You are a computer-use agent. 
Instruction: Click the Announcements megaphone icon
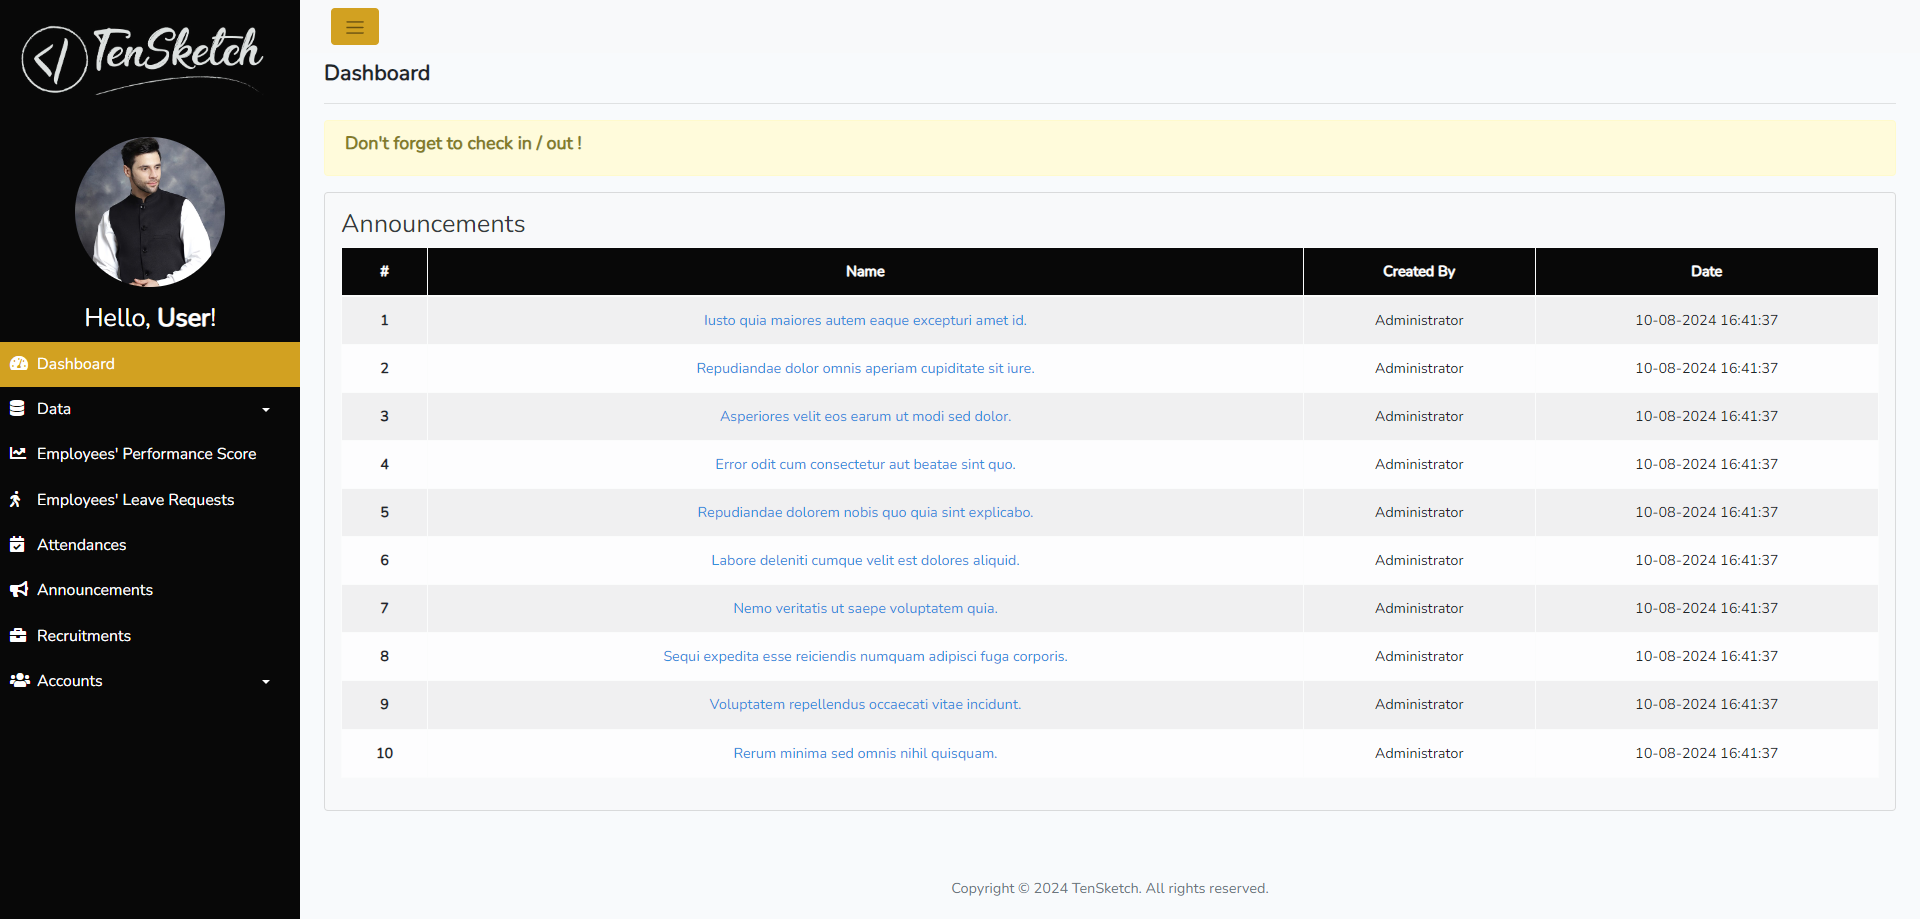point(18,590)
